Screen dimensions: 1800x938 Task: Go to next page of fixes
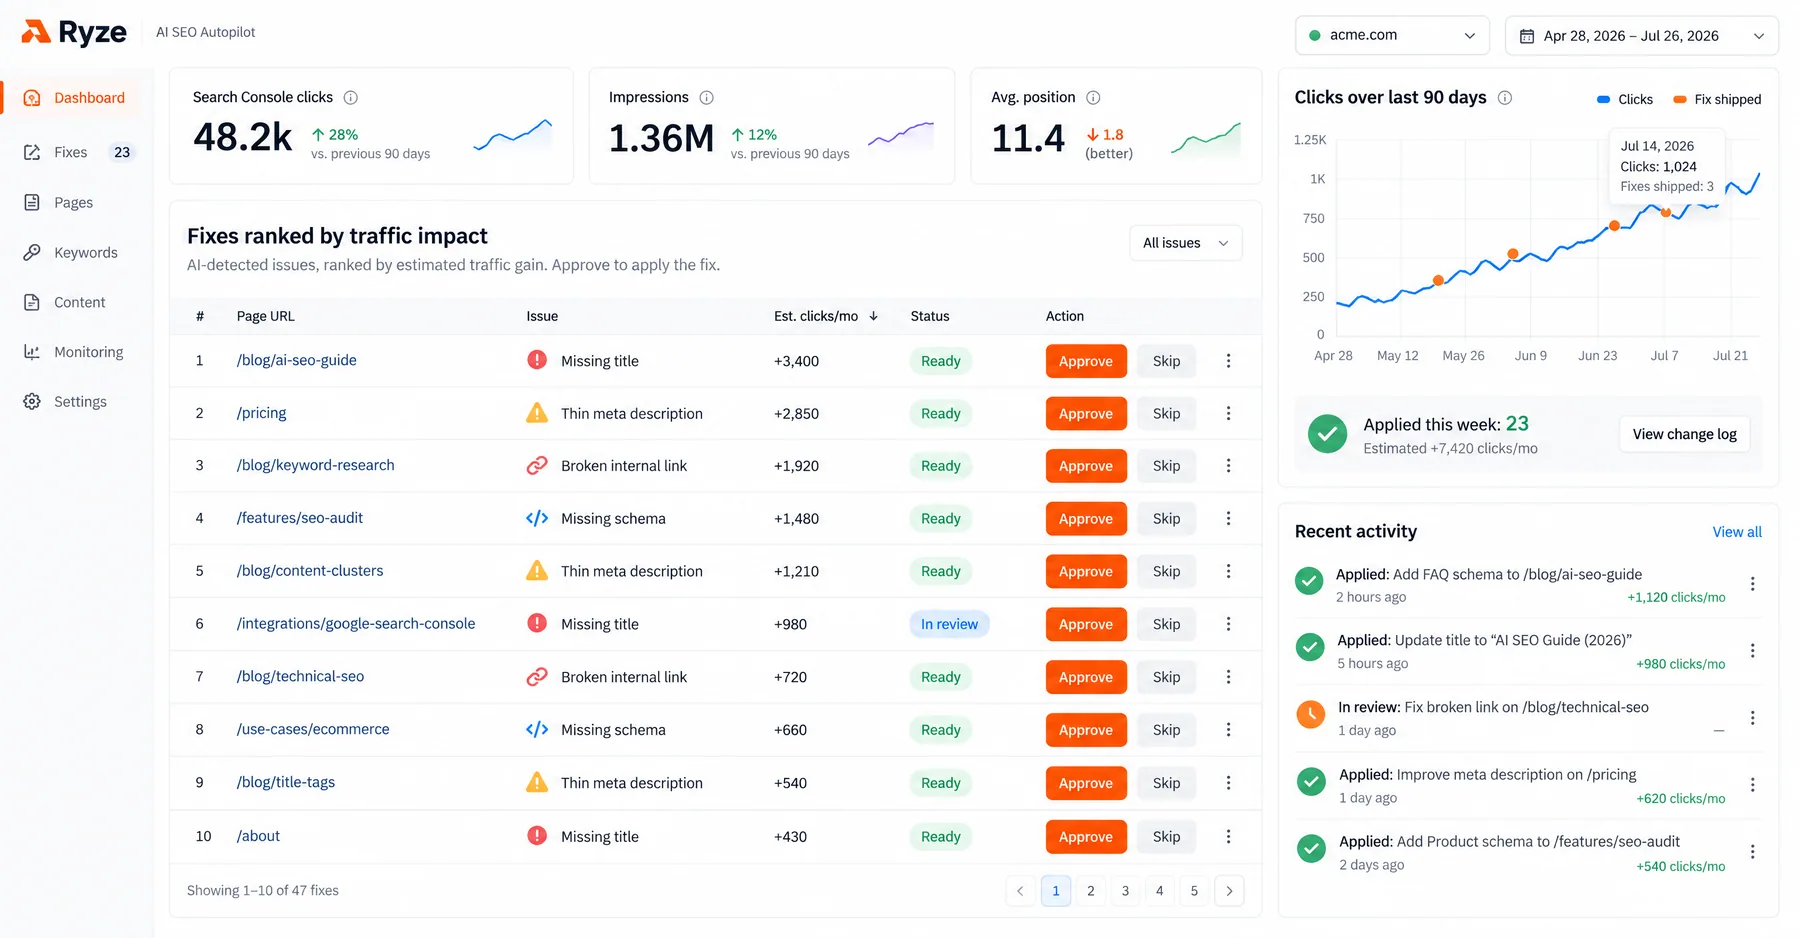tap(1229, 891)
